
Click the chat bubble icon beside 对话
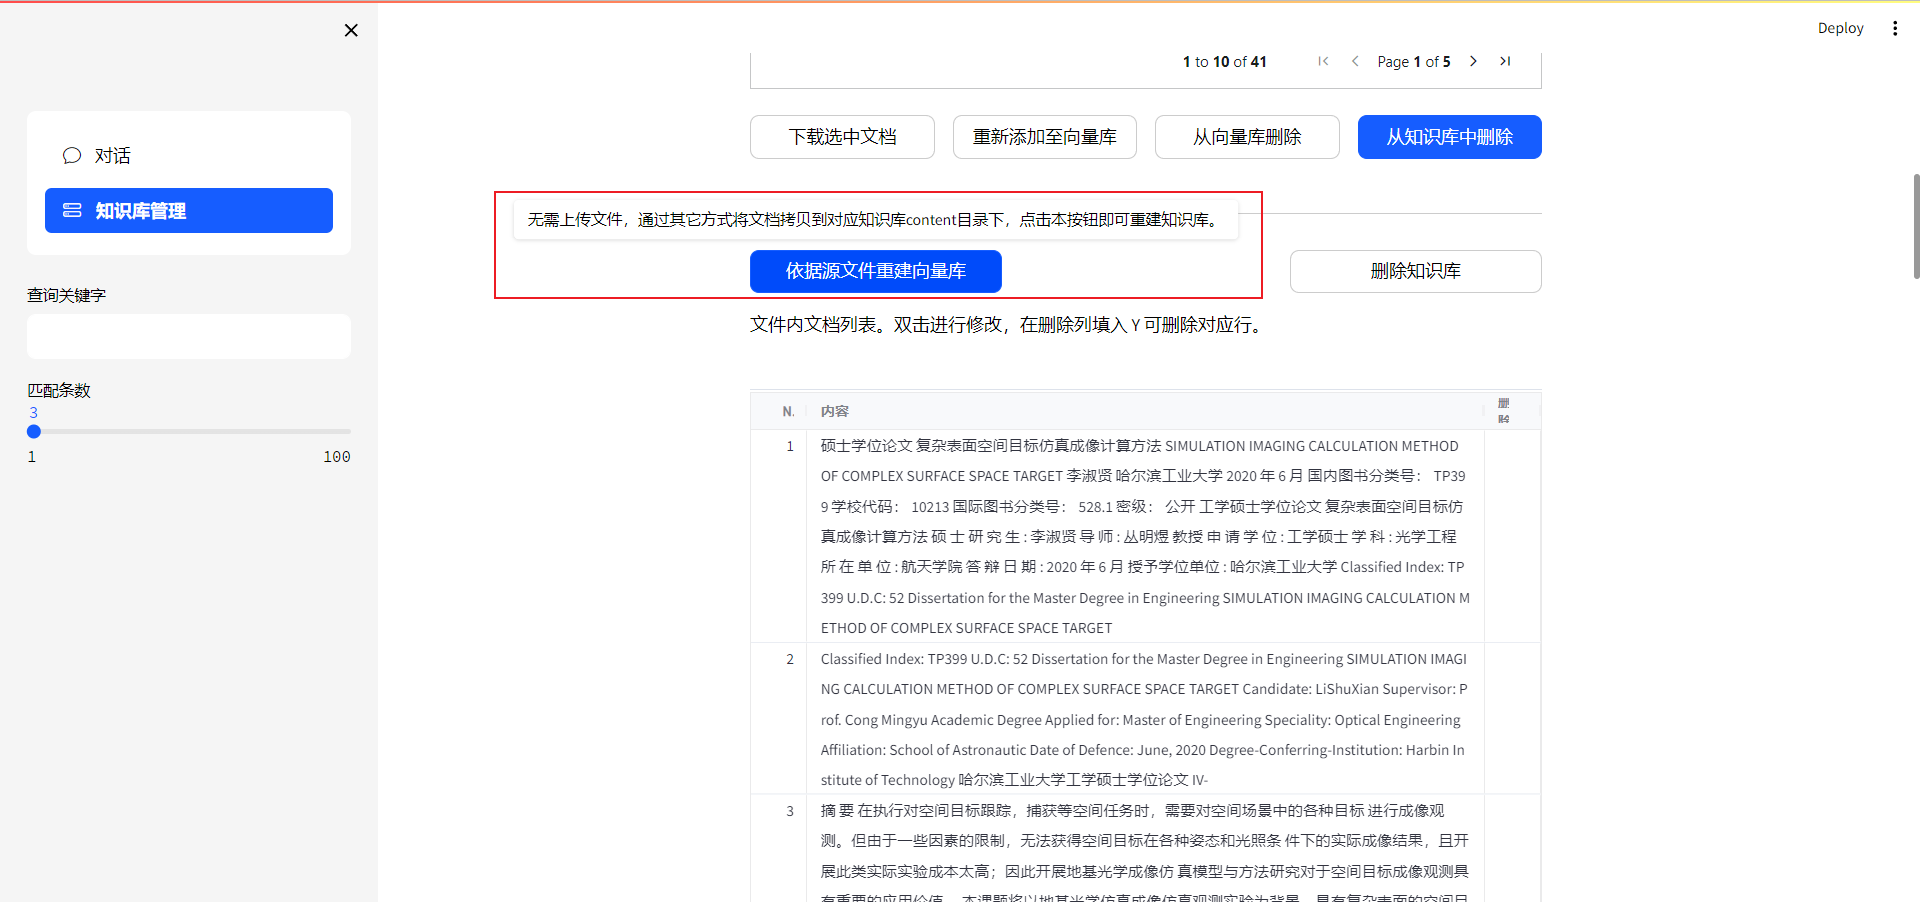[x=72, y=156]
